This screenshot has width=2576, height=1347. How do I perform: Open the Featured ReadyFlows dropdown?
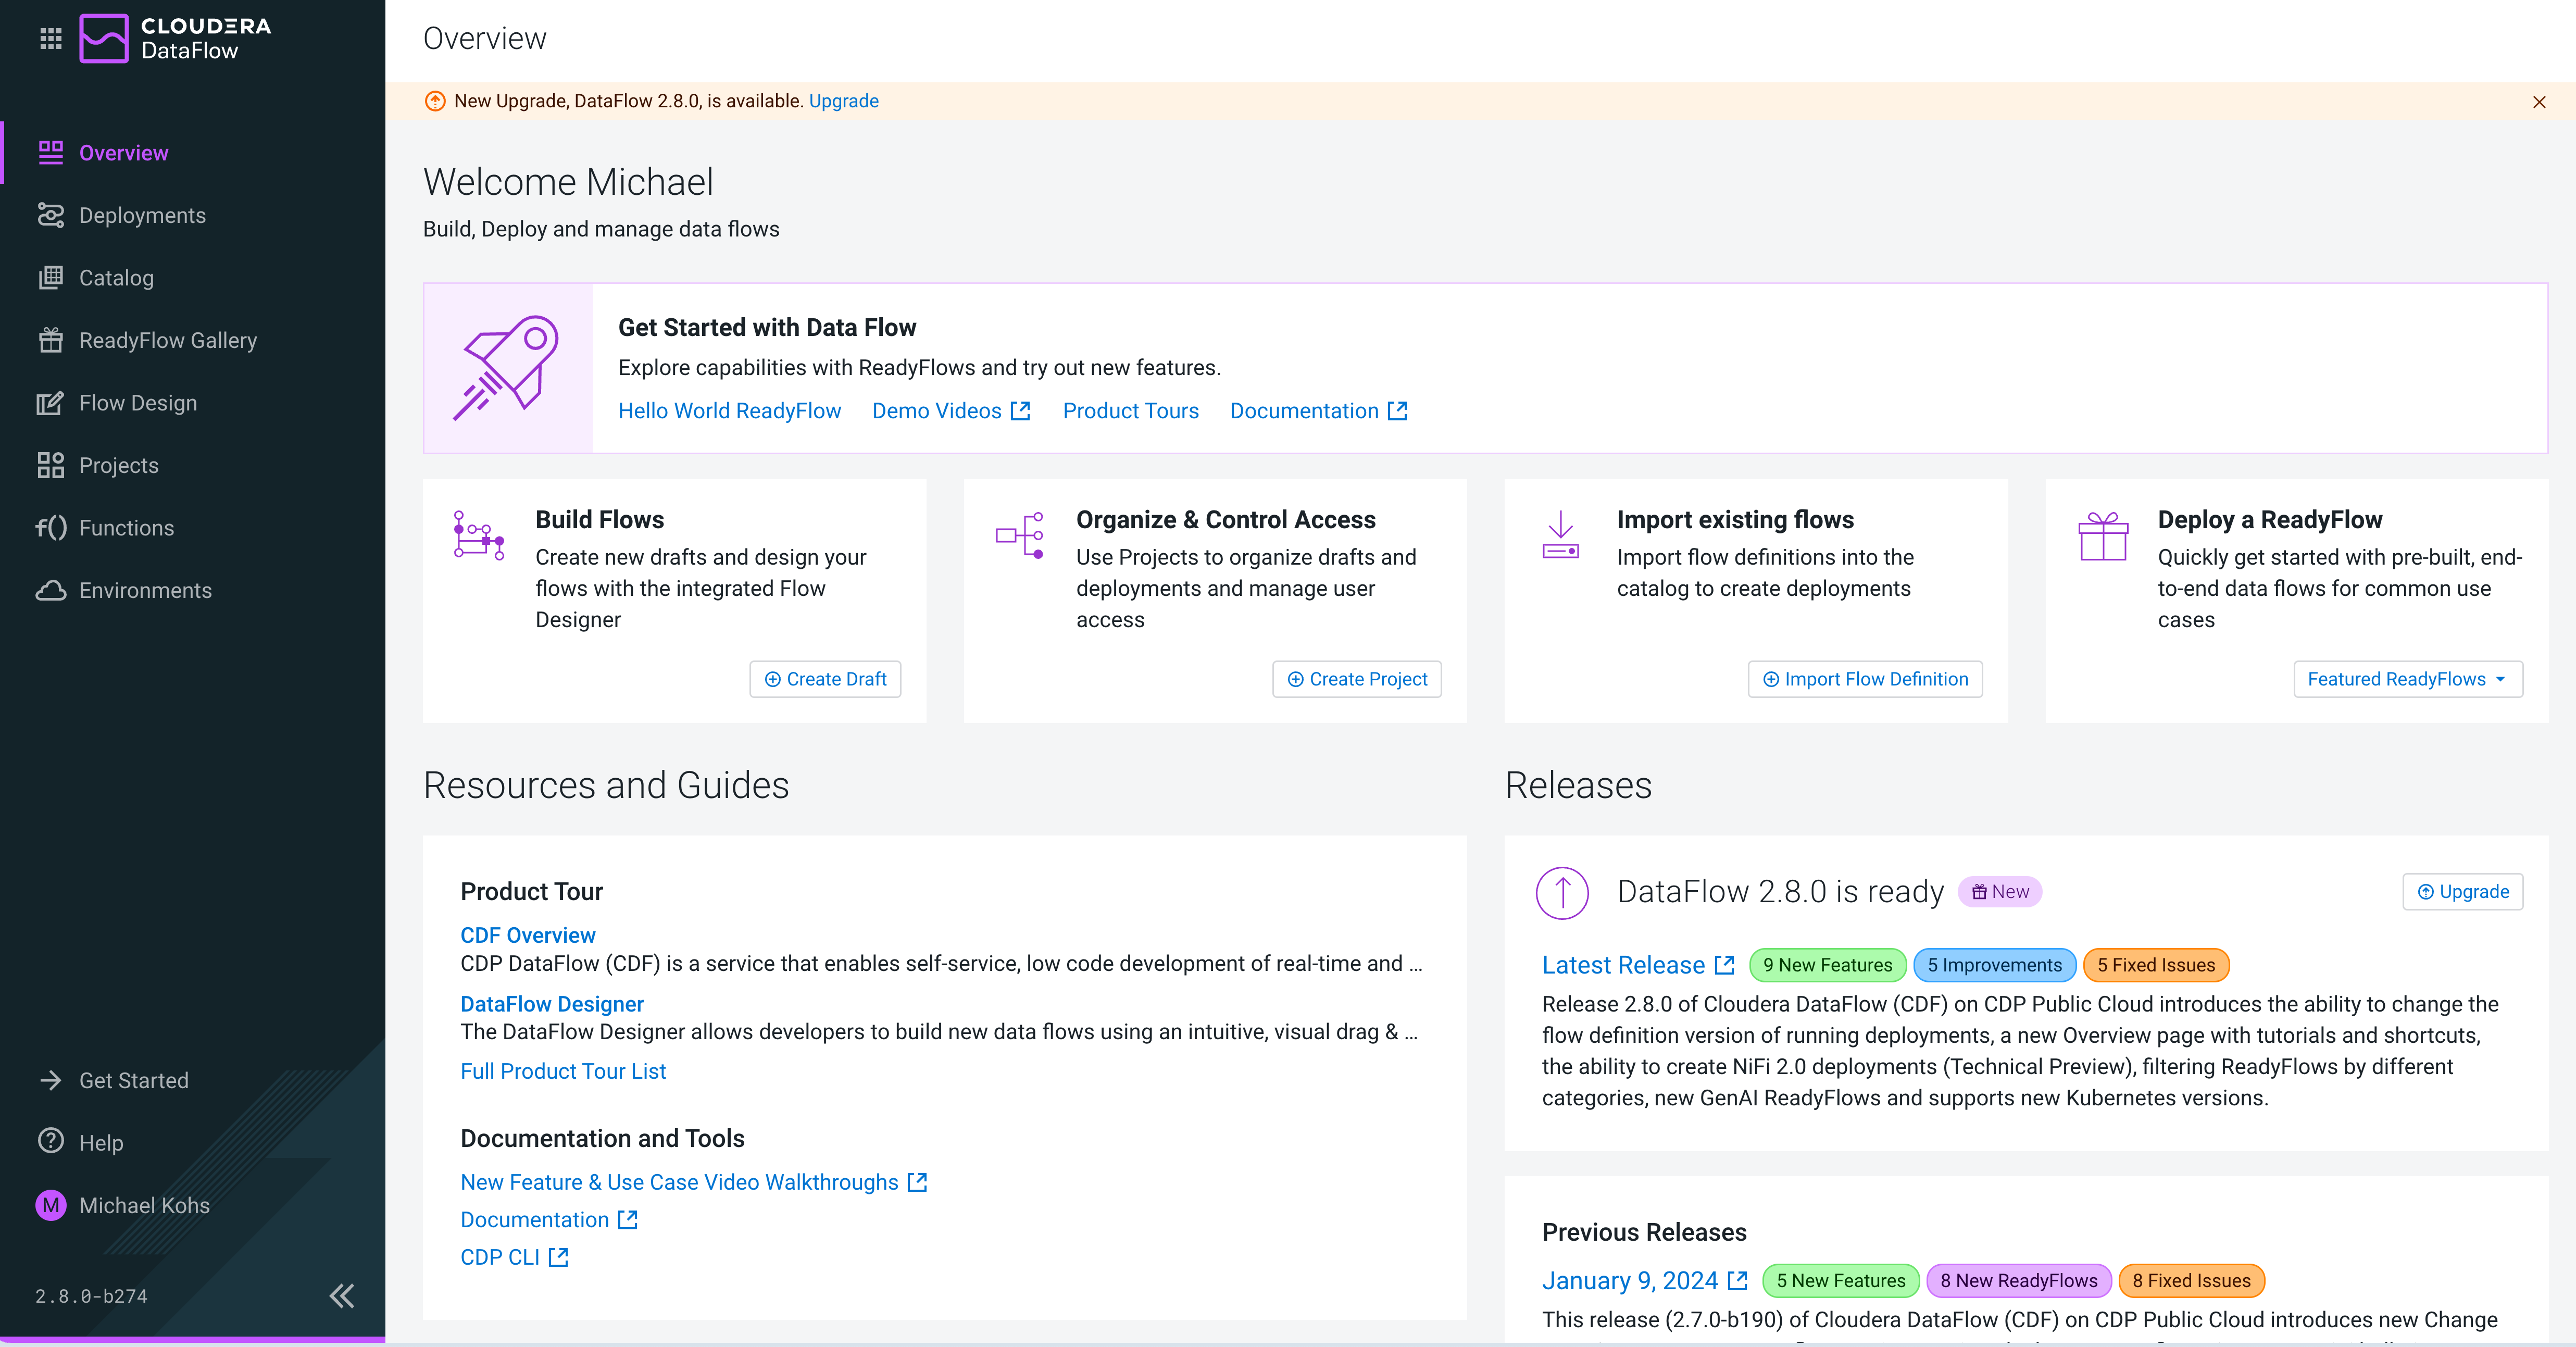[x=2407, y=679]
